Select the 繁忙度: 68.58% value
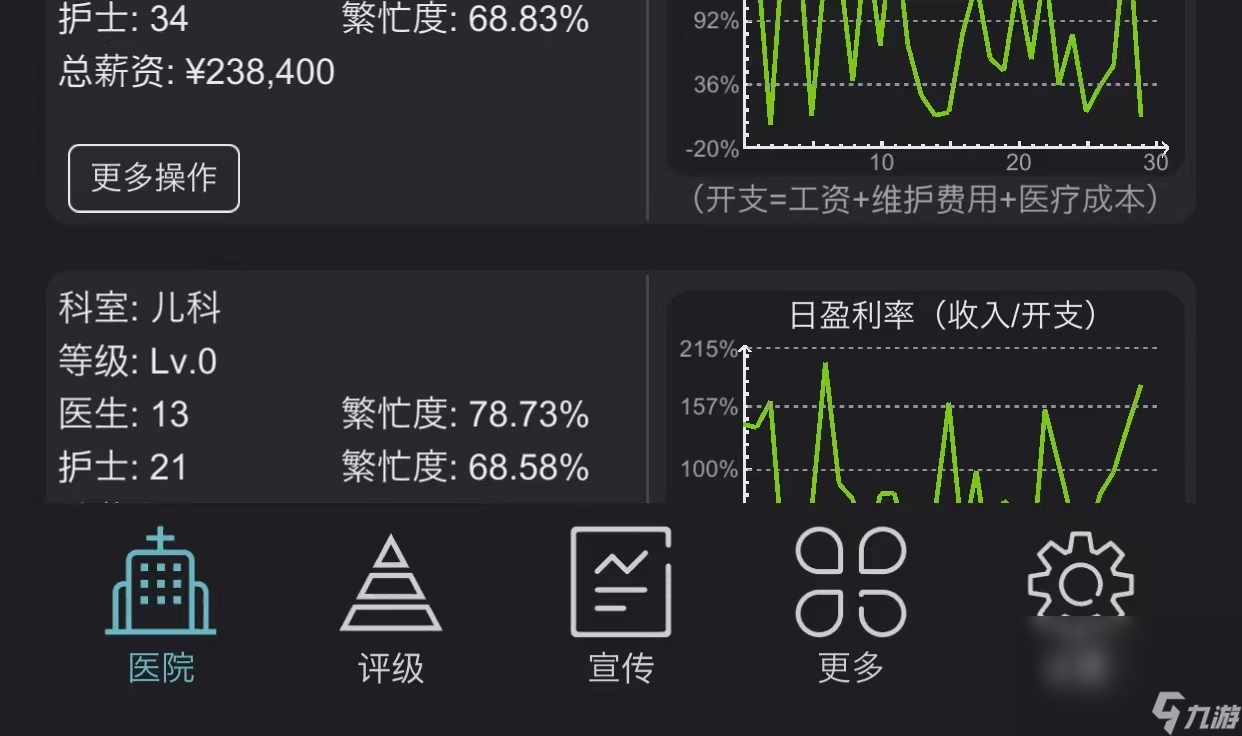The width and height of the screenshot is (1242, 736). pyautogui.click(x=465, y=467)
